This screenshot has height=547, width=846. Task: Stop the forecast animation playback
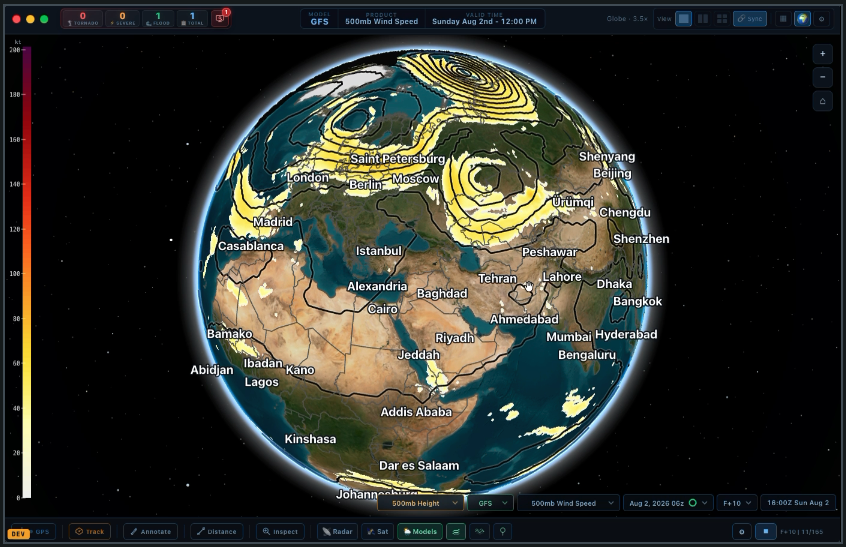(765, 531)
